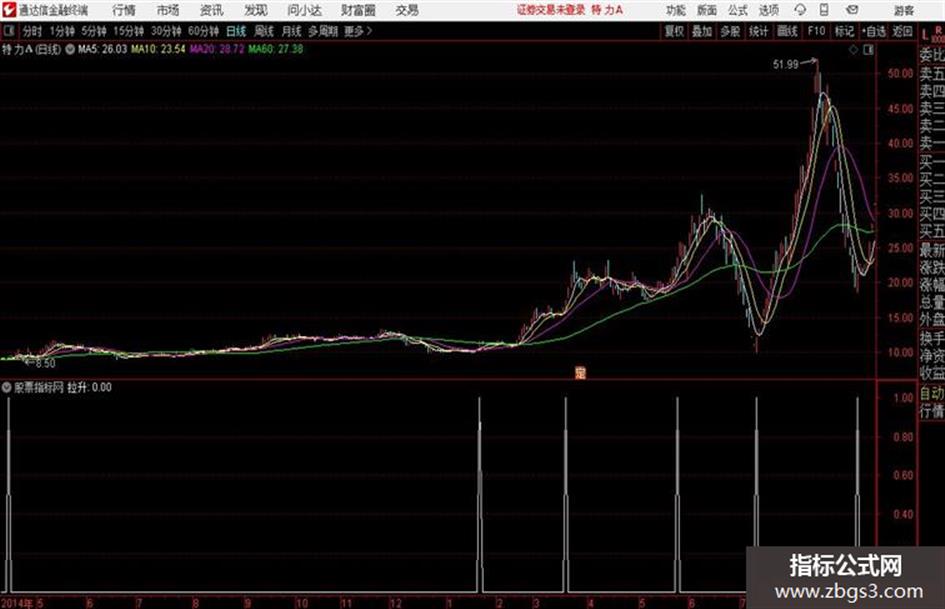Viewport: 945px width, 609px height.
Task: Open the 功能 menu
Action: coord(676,10)
